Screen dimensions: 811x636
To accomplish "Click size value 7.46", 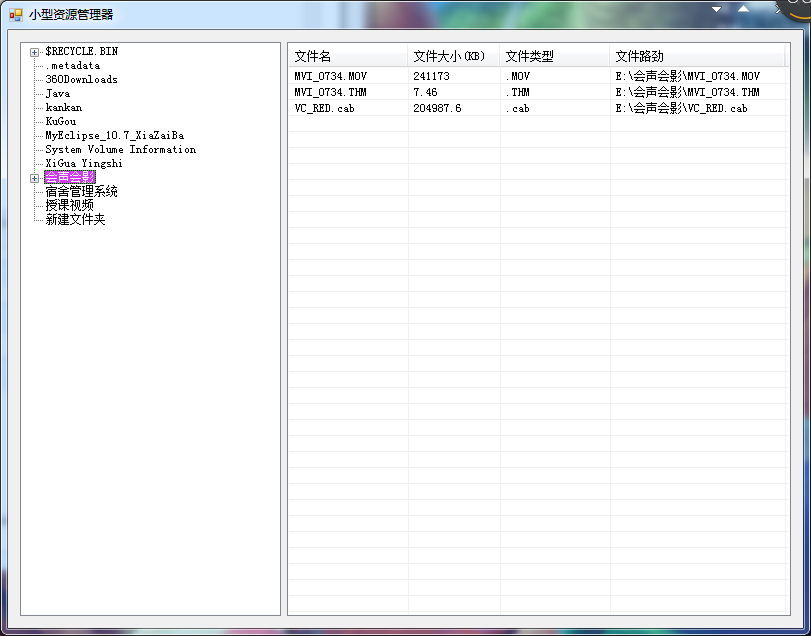I will coord(425,92).
